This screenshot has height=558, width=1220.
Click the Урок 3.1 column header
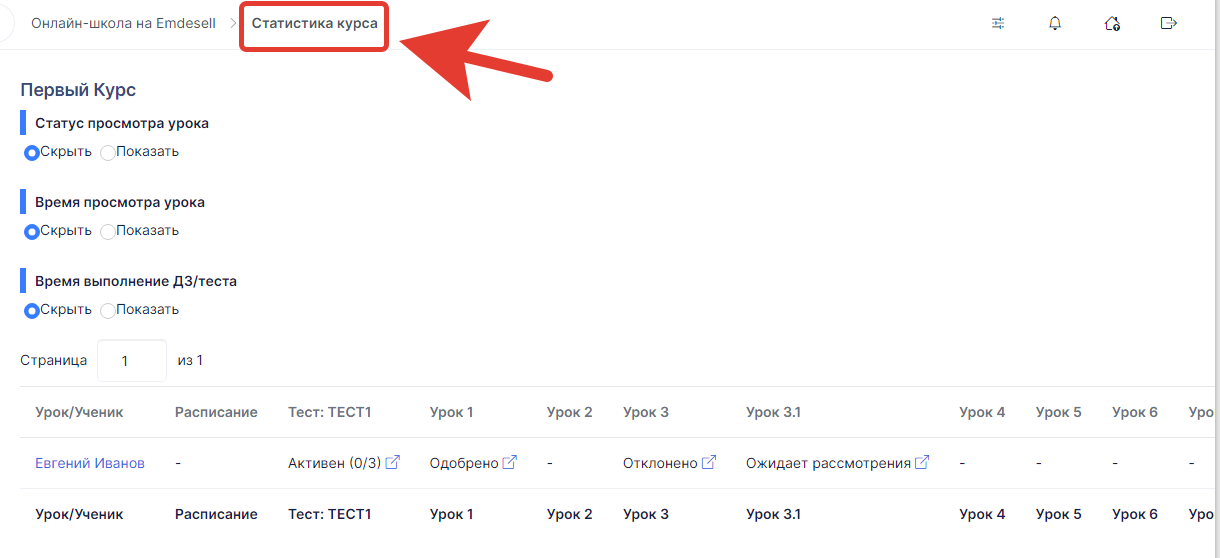(x=773, y=412)
